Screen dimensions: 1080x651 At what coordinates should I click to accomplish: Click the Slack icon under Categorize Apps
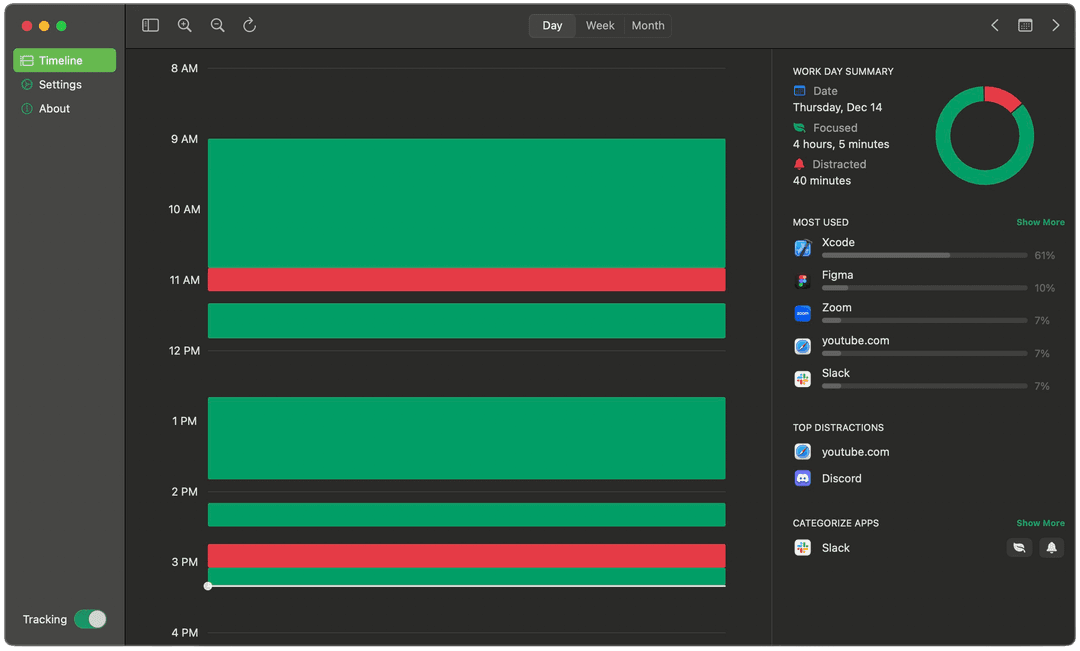[802, 548]
